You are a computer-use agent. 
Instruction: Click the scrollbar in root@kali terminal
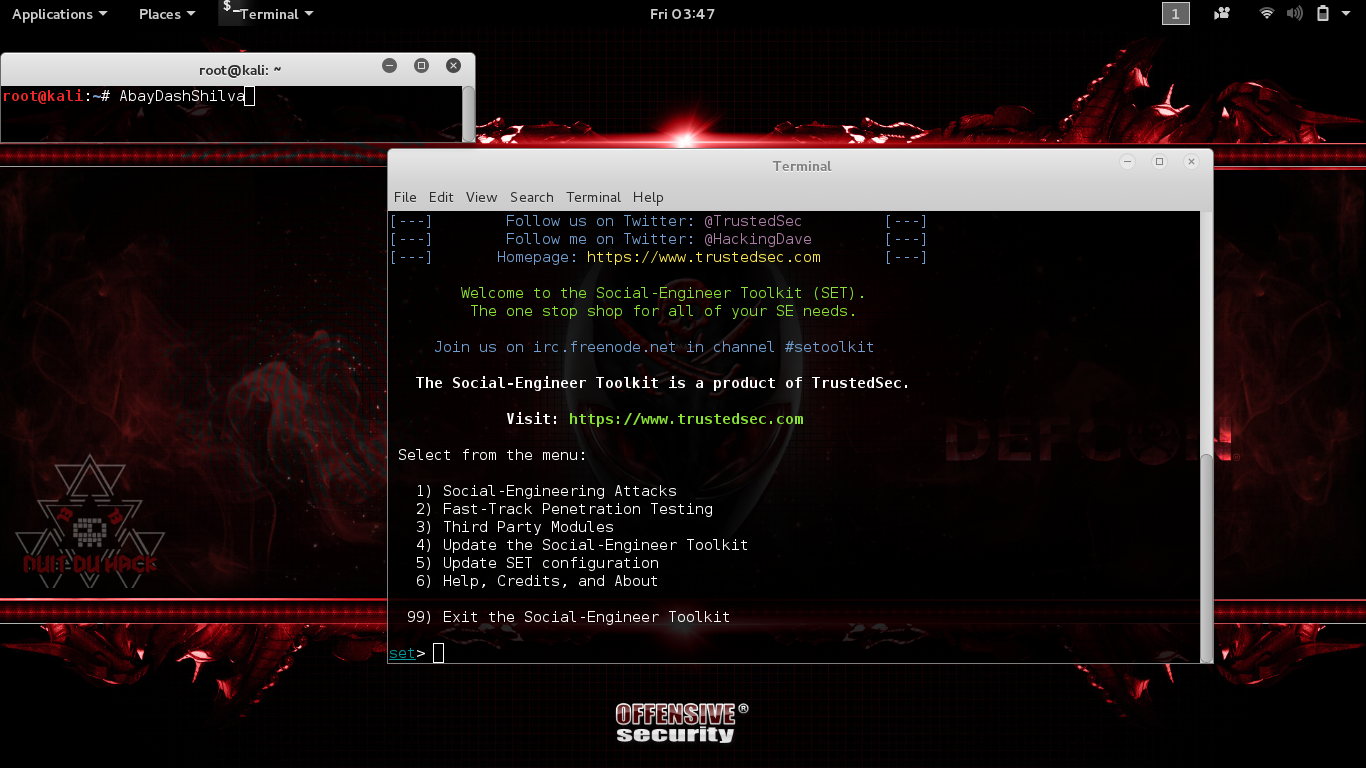click(468, 112)
